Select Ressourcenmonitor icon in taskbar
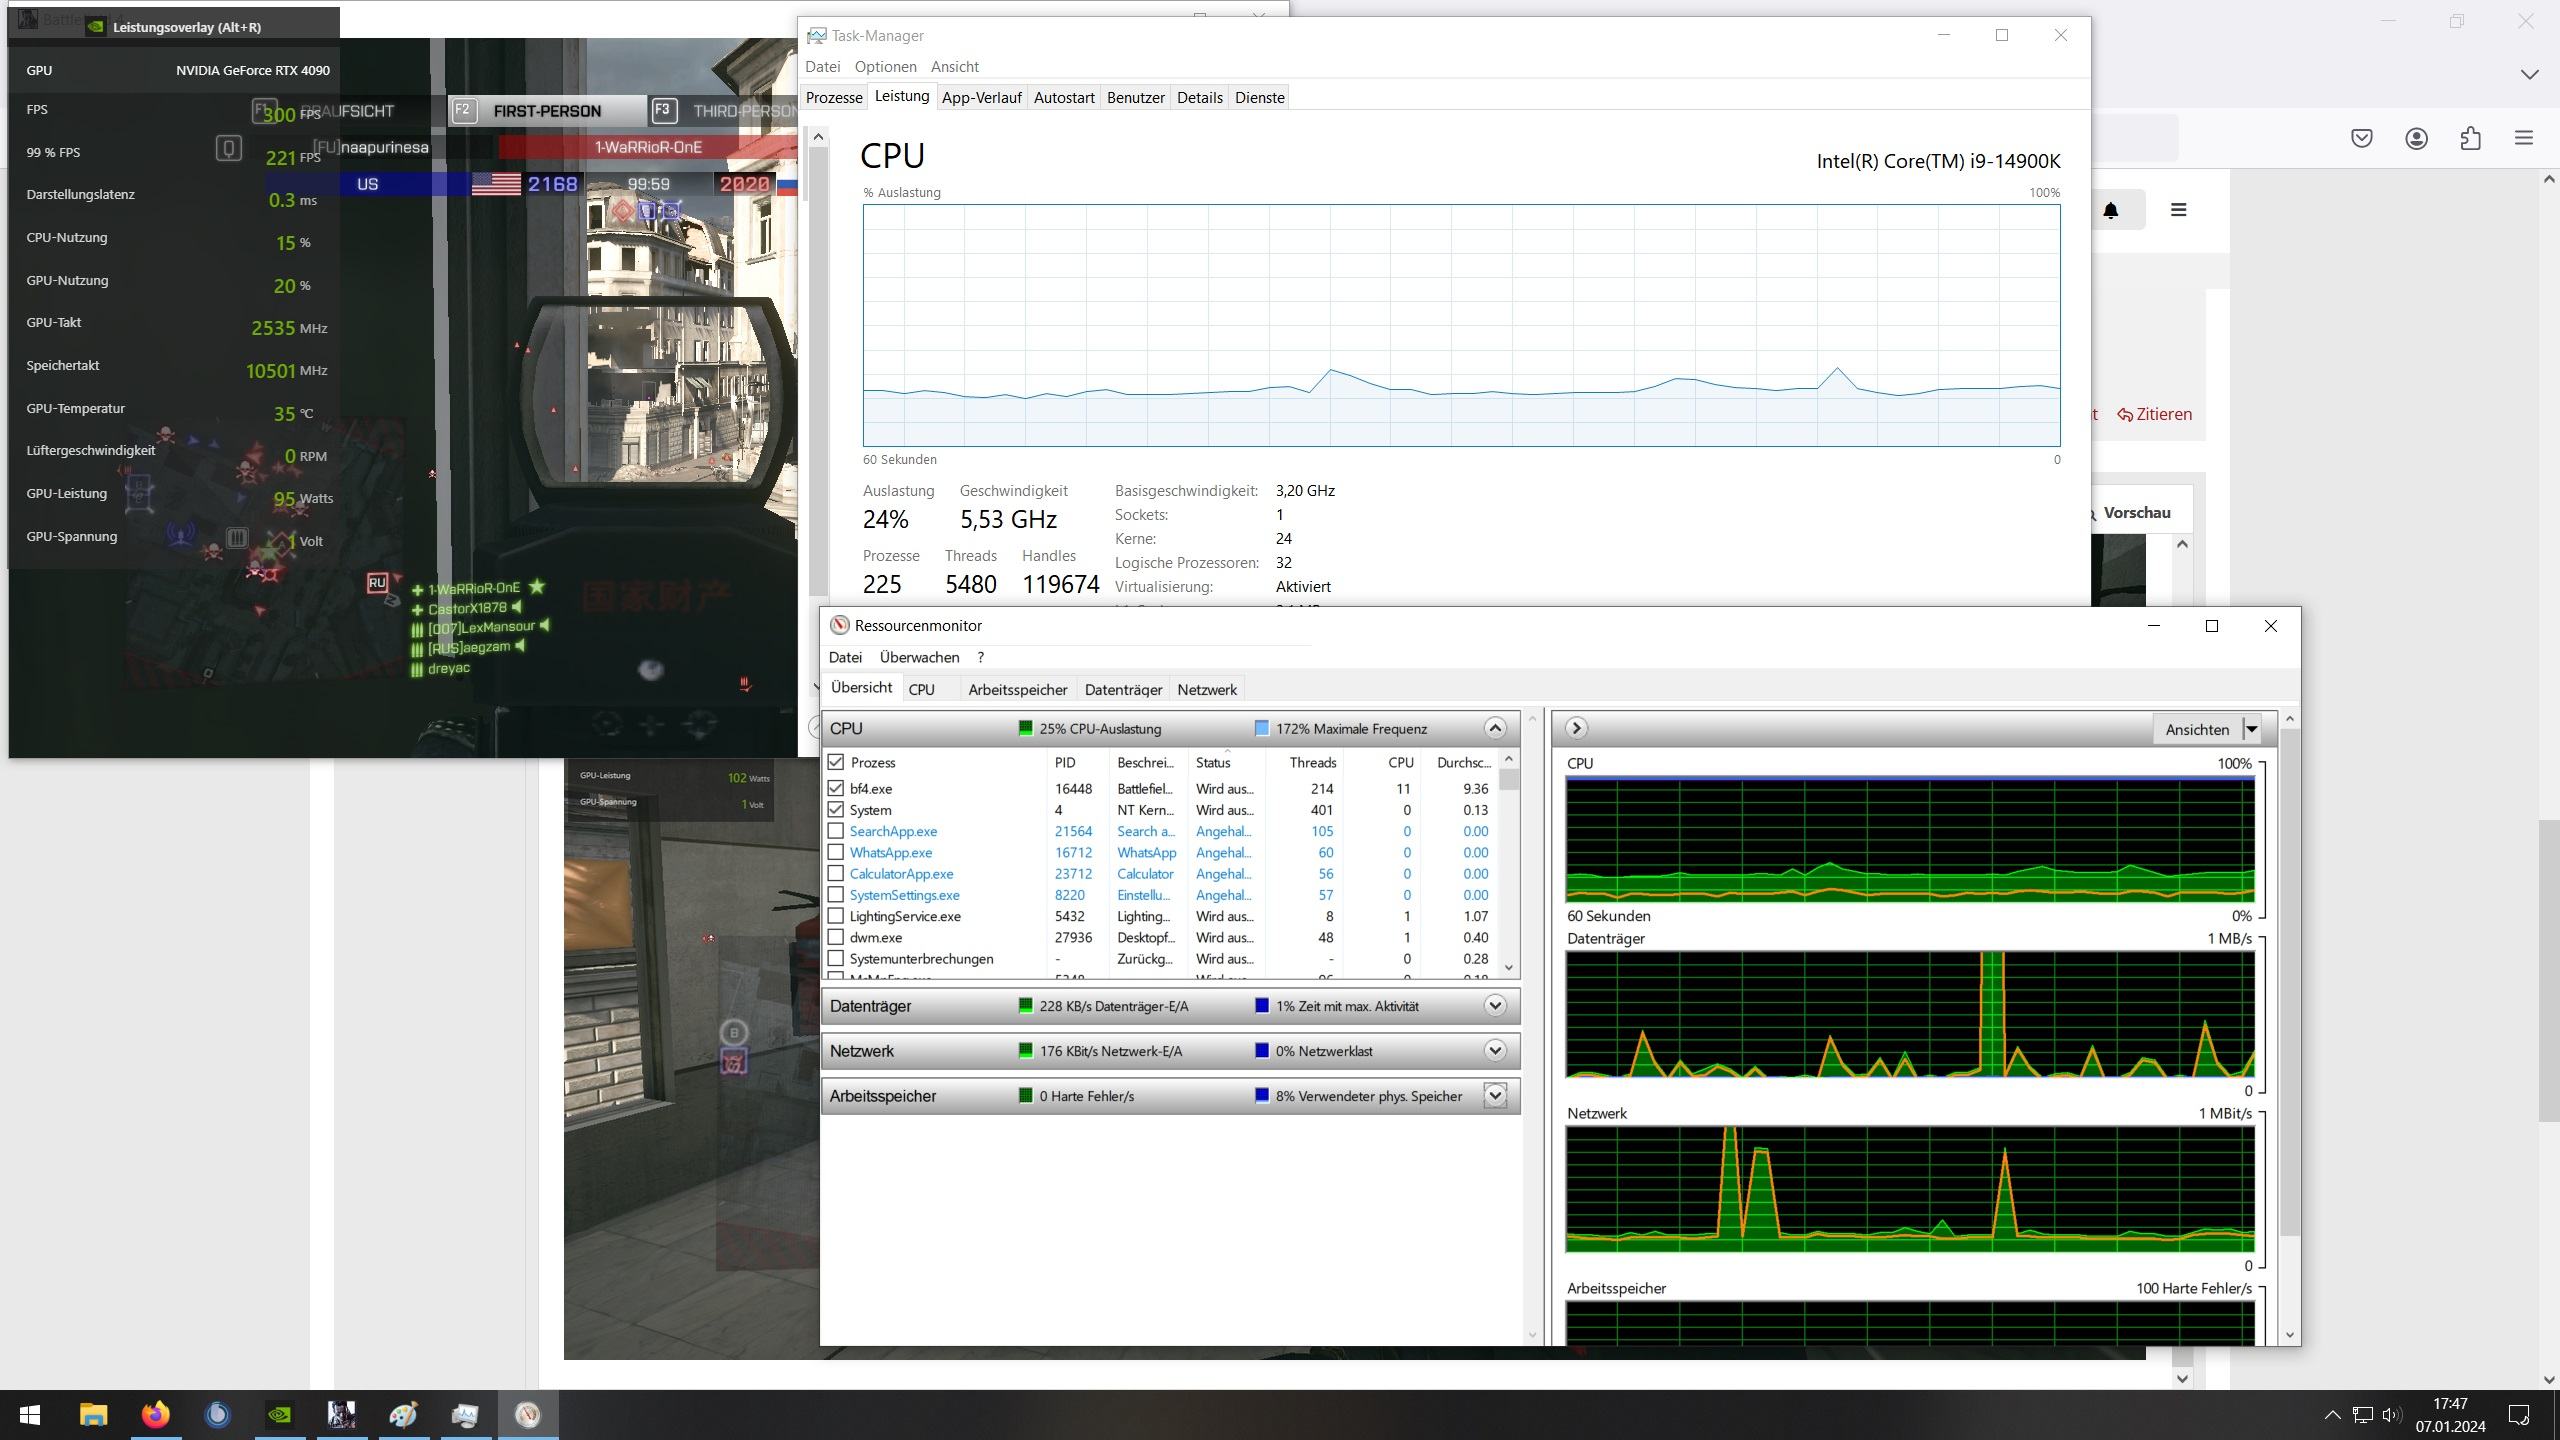This screenshot has height=1440, width=2560. click(527, 1414)
